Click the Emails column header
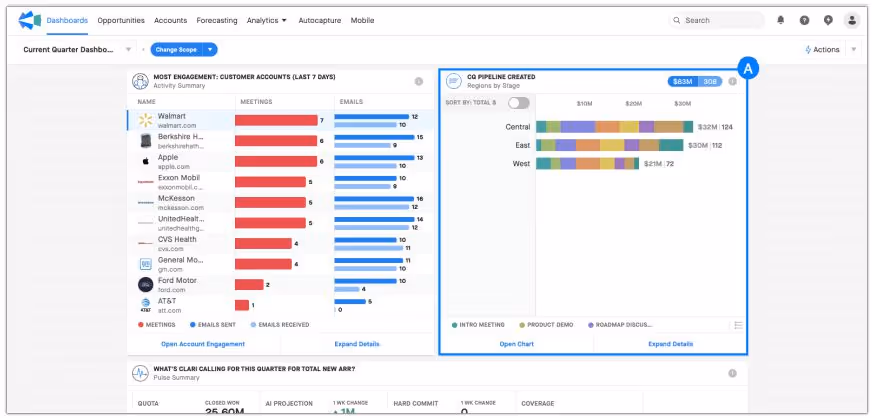 point(350,102)
